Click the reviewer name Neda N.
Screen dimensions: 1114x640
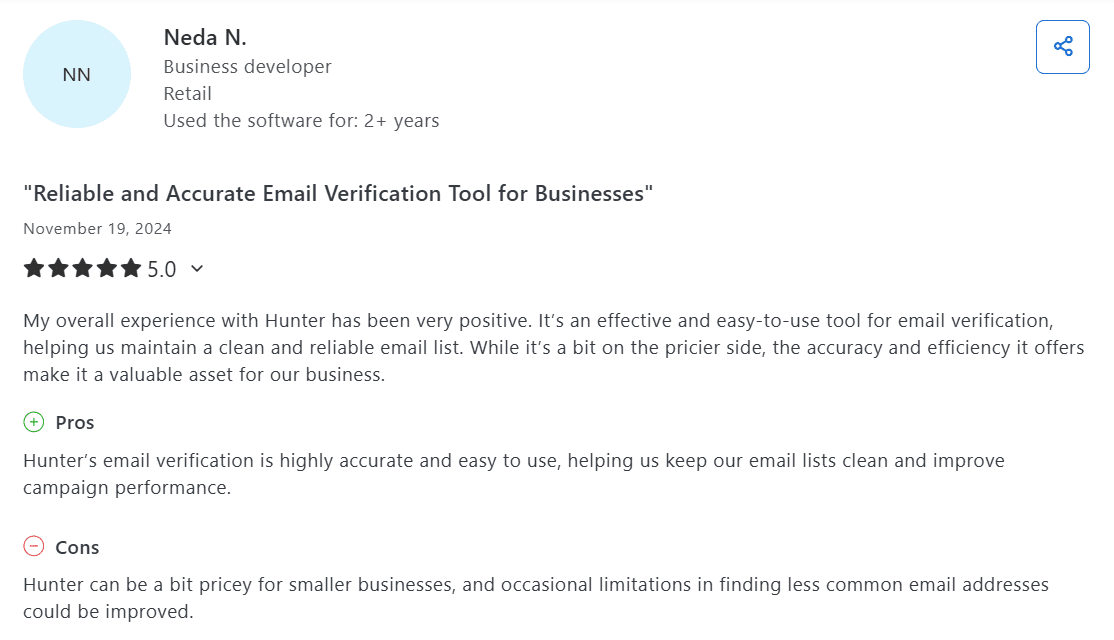205,38
